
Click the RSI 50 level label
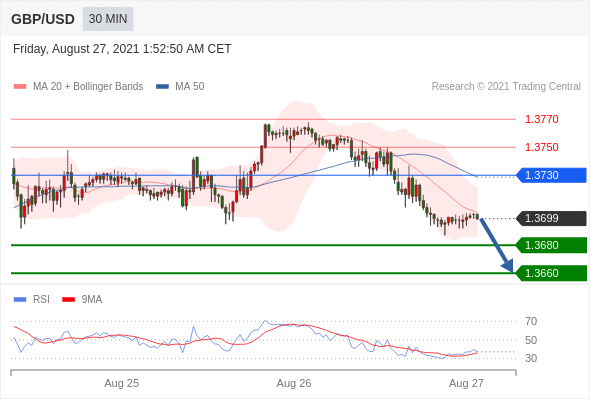tap(531, 340)
